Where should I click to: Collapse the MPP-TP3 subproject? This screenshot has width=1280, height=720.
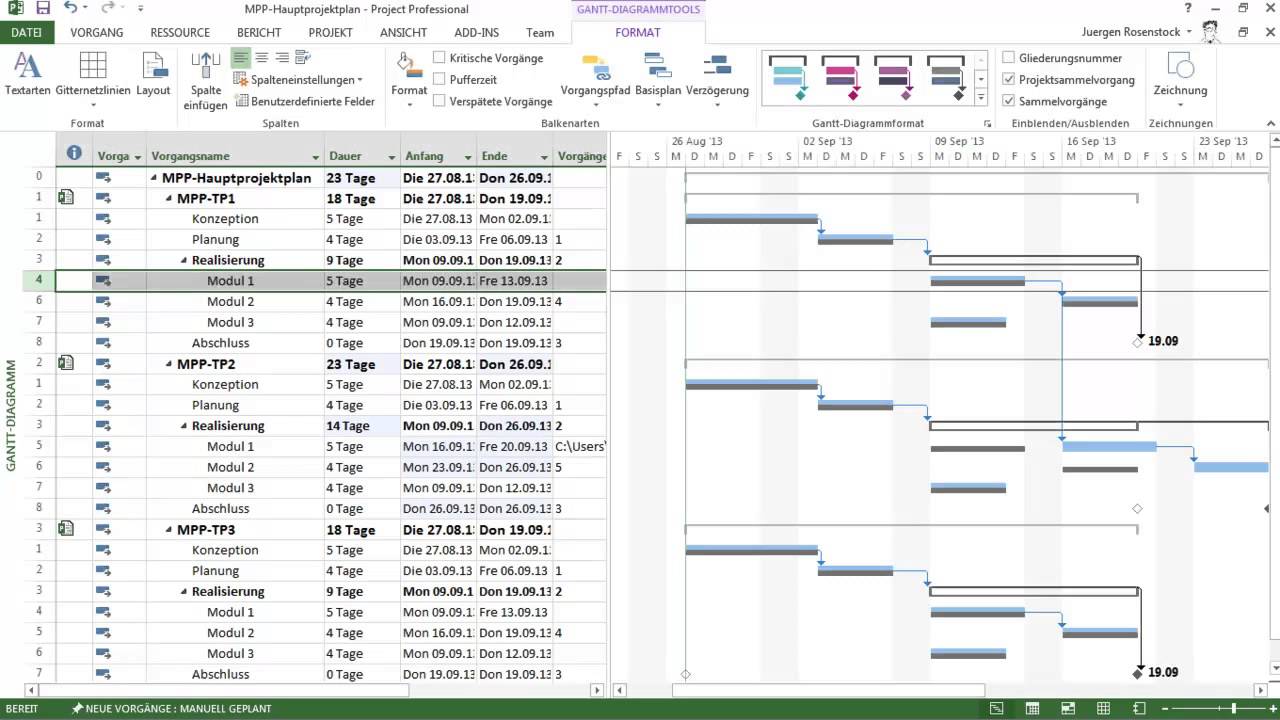(x=169, y=530)
